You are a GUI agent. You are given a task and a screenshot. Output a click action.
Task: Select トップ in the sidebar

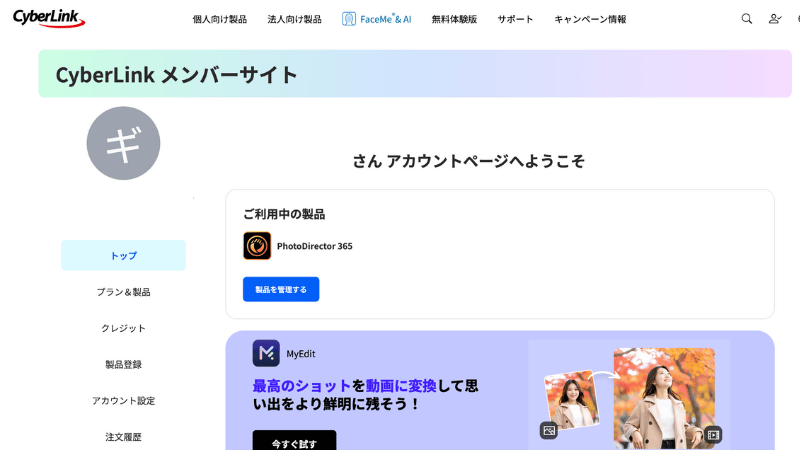click(123, 255)
